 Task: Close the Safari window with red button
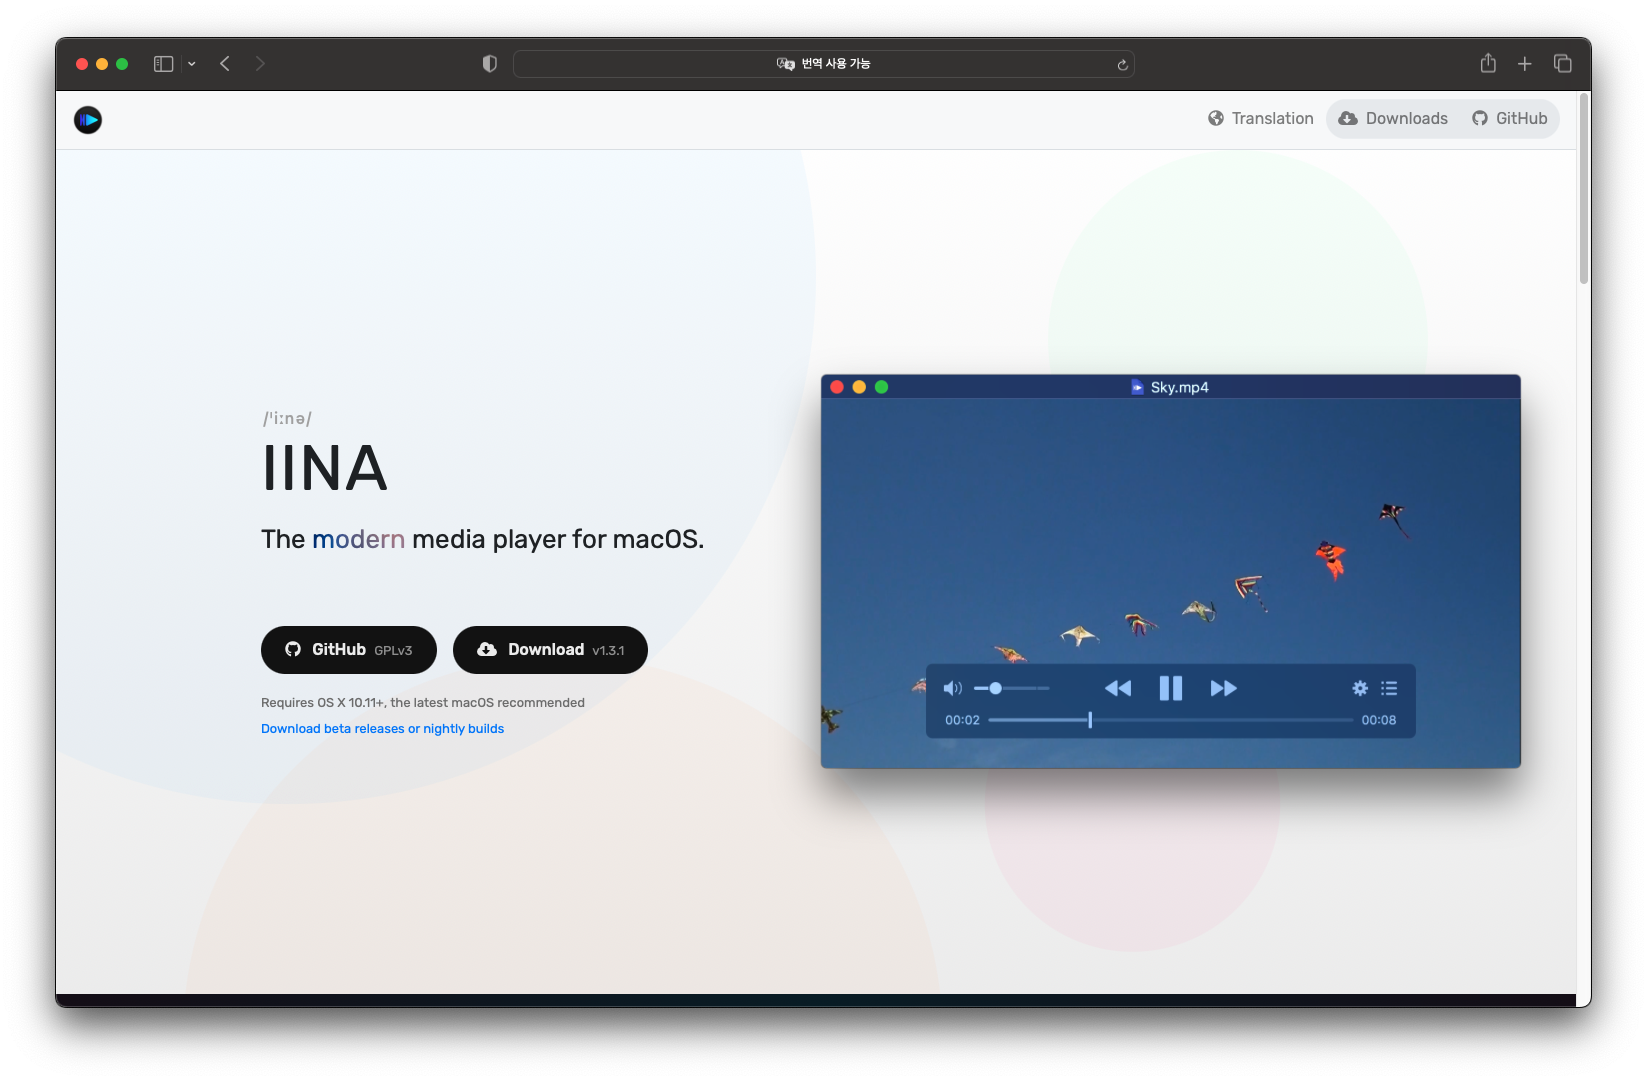pyautogui.click(x=82, y=64)
